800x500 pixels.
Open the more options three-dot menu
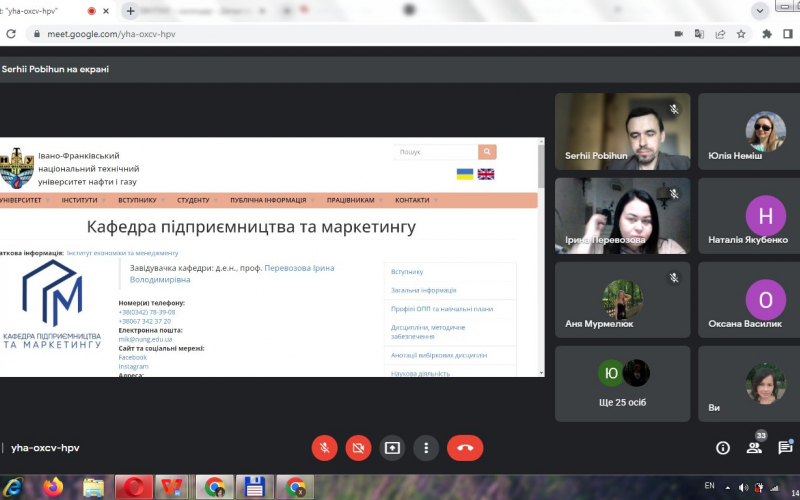coord(426,448)
